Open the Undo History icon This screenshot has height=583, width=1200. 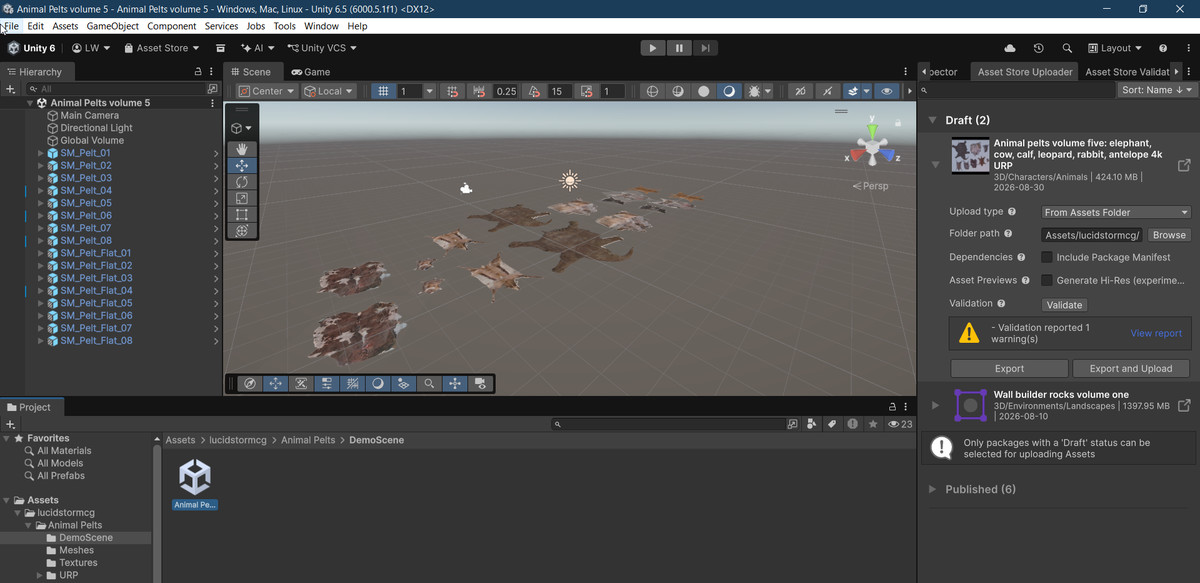(x=1038, y=48)
